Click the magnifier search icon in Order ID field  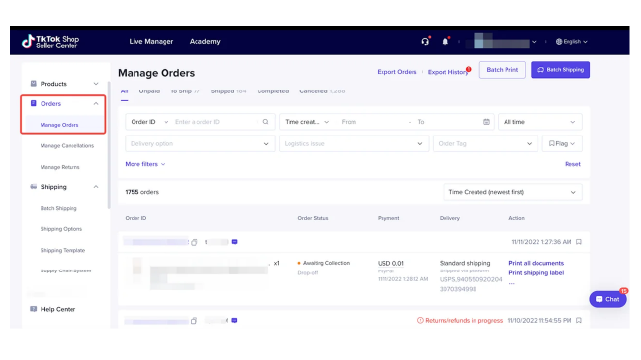click(x=265, y=122)
